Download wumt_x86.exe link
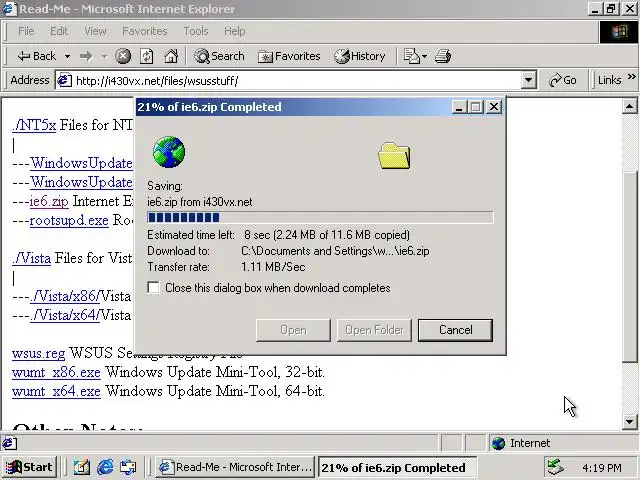Image resolution: width=640 pixels, height=480 pixels. (x=56, y=372)
